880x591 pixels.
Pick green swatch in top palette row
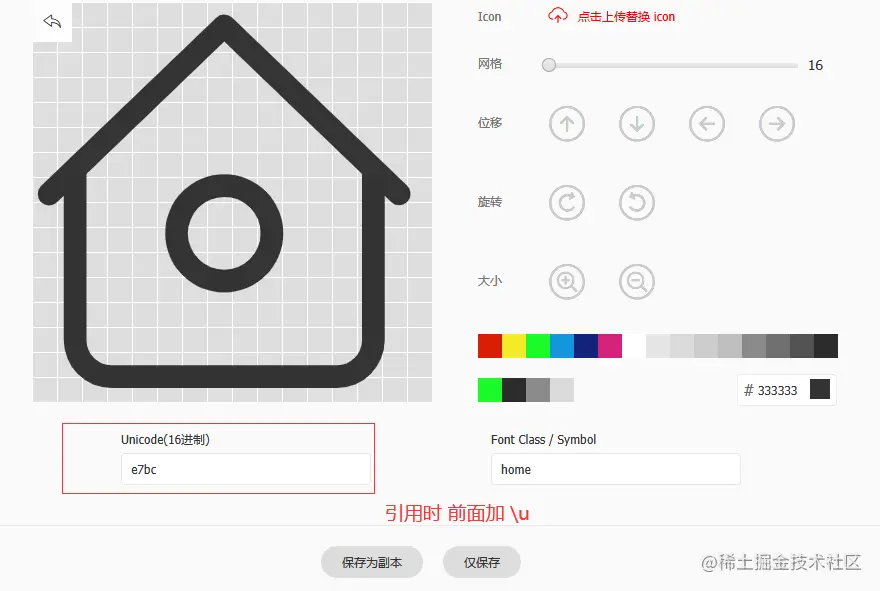click(x=538, y=346)
